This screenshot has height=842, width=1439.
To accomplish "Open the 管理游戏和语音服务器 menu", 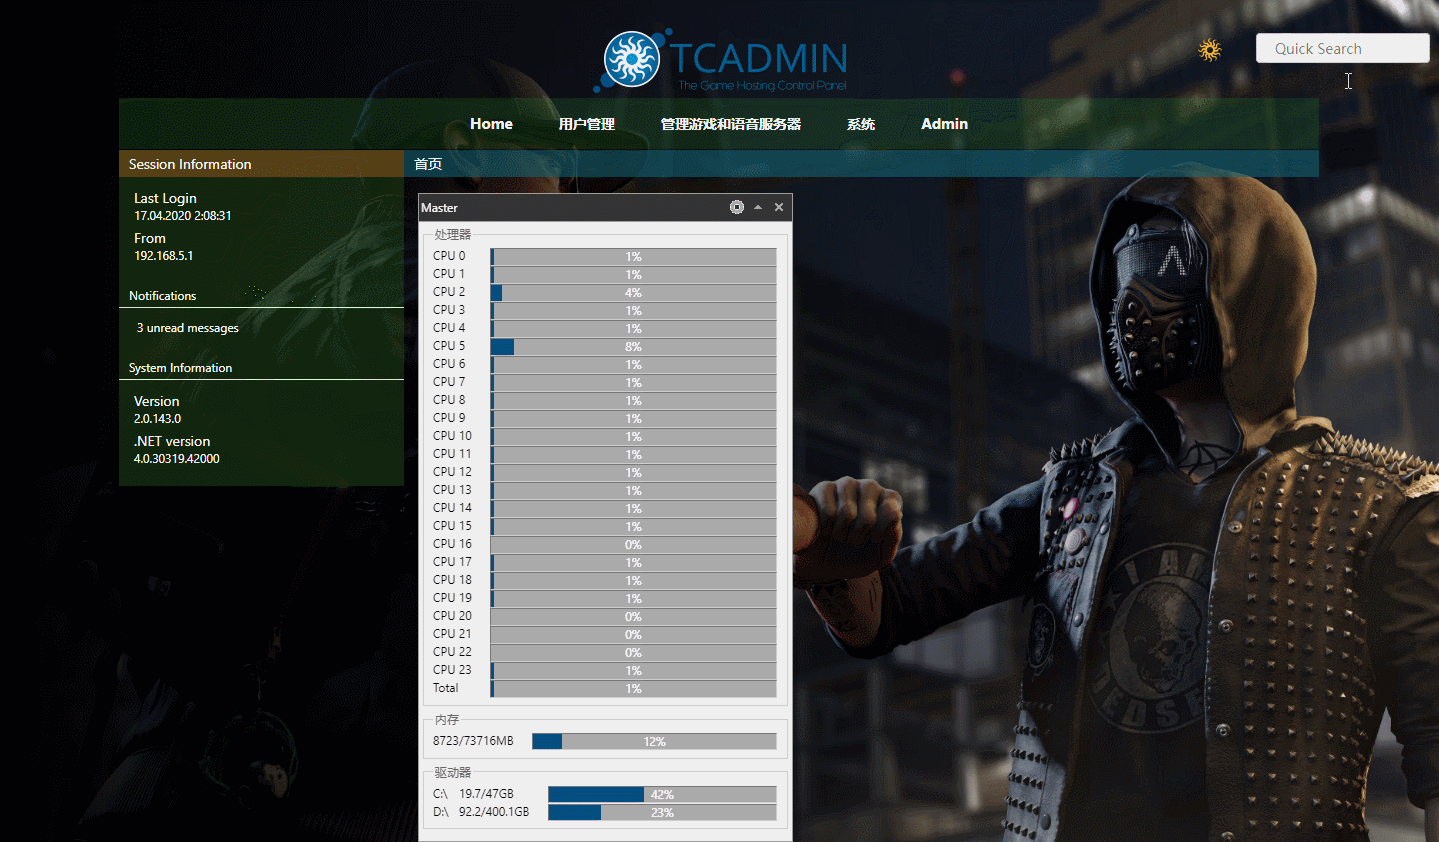I will pos(730,124).
